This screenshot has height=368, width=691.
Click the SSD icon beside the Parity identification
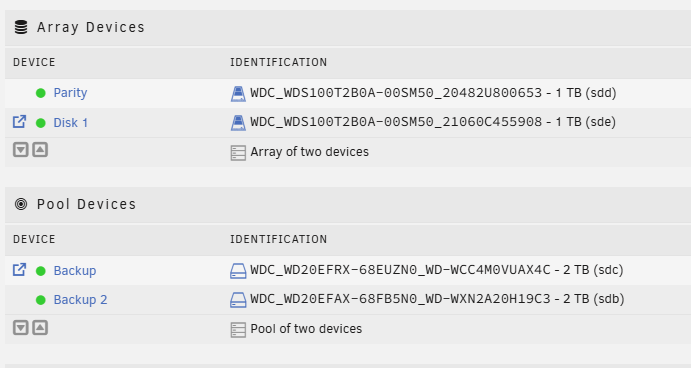(x=238, y=93)
